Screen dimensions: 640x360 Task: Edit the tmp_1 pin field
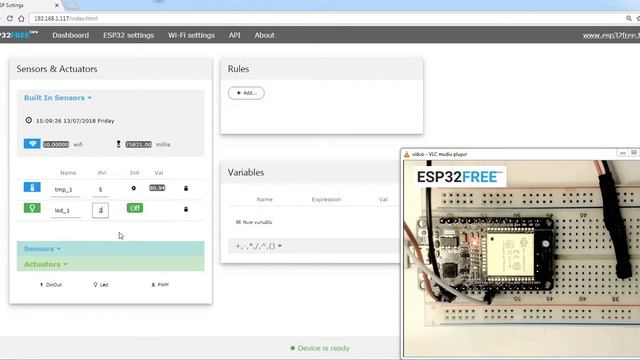100,189
